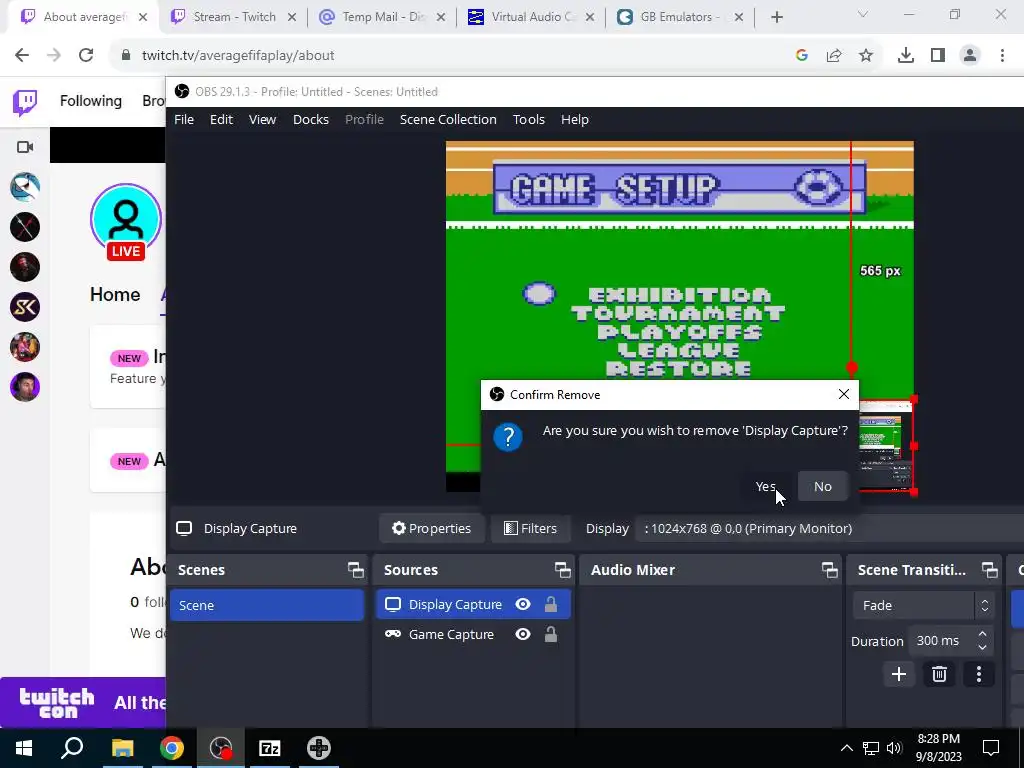Open the Fade transition dropdown

[922, 605]
